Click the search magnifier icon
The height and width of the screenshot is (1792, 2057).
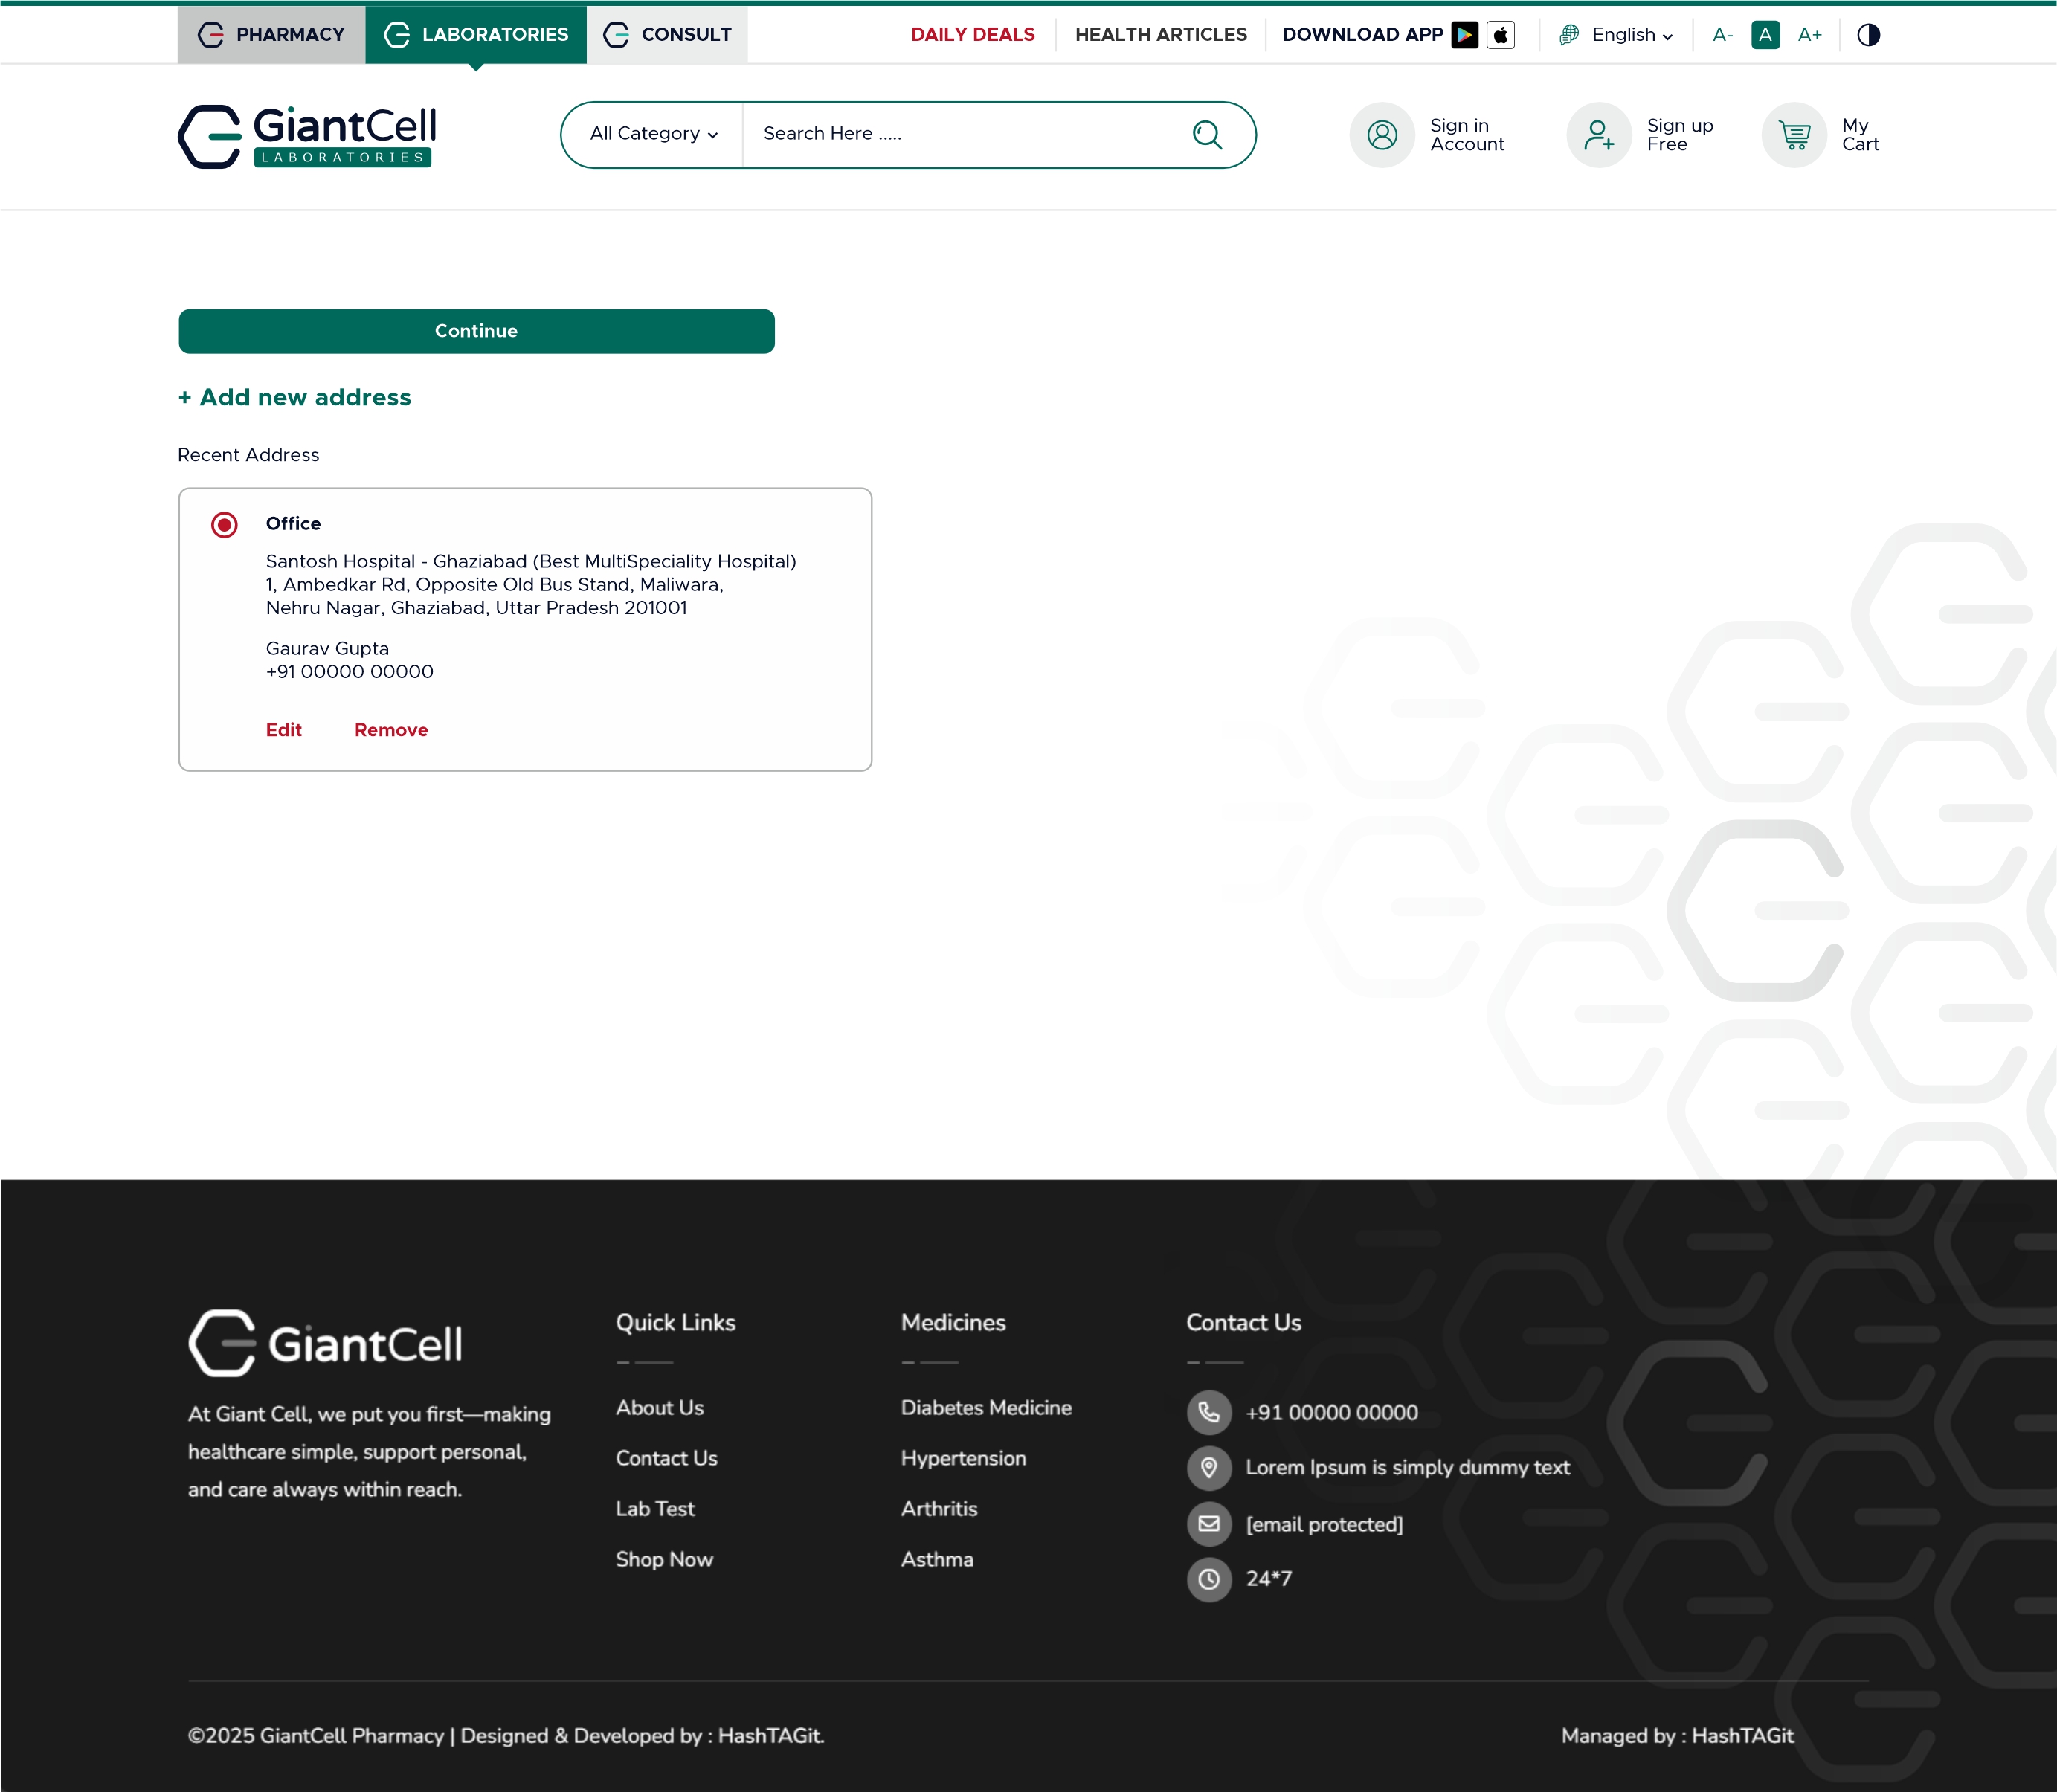(1207, 135)
